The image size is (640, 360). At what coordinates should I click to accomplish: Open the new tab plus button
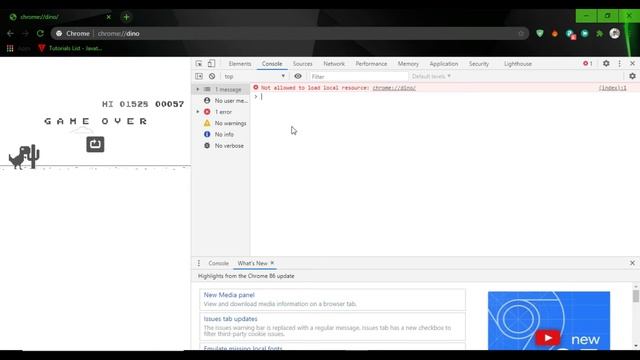126,17
